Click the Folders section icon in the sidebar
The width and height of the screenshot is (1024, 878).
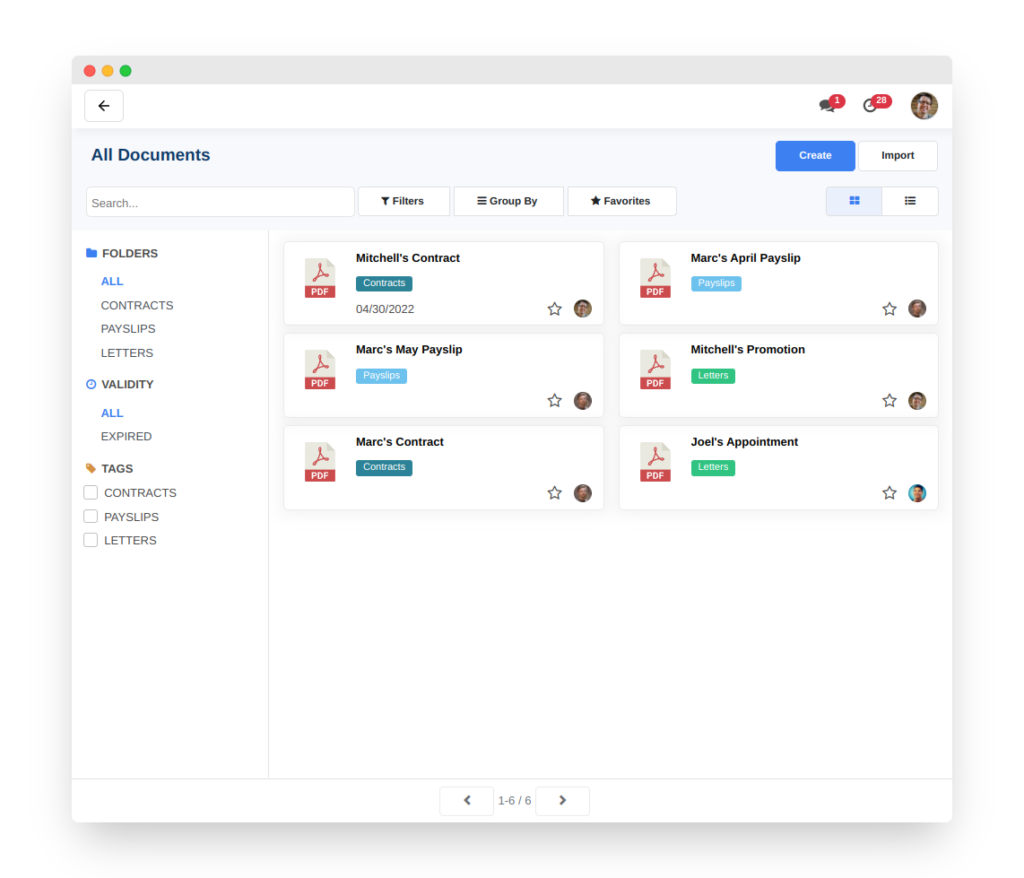91,253
